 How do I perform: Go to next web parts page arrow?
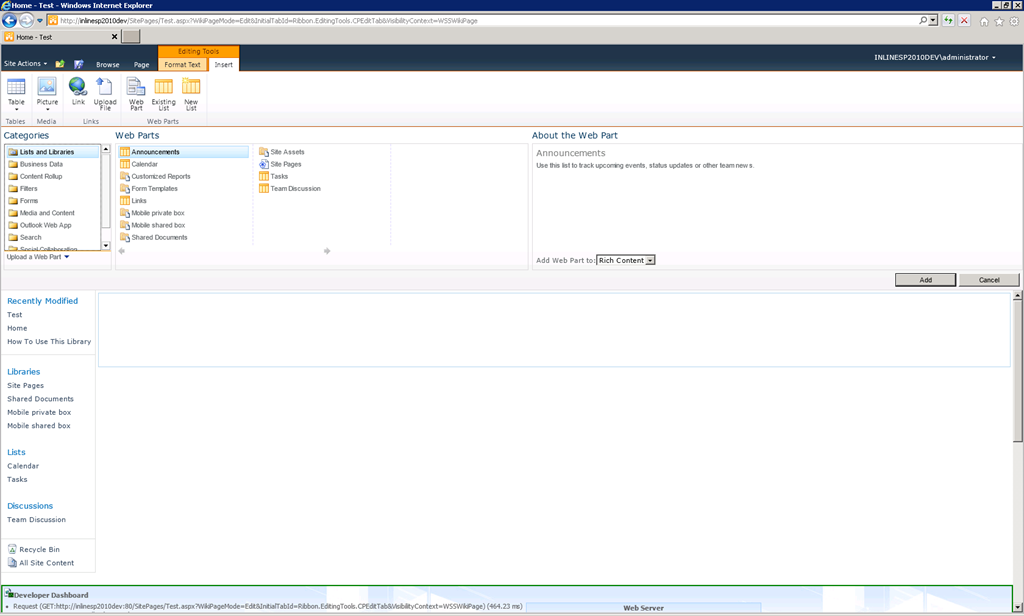(327, 251)
